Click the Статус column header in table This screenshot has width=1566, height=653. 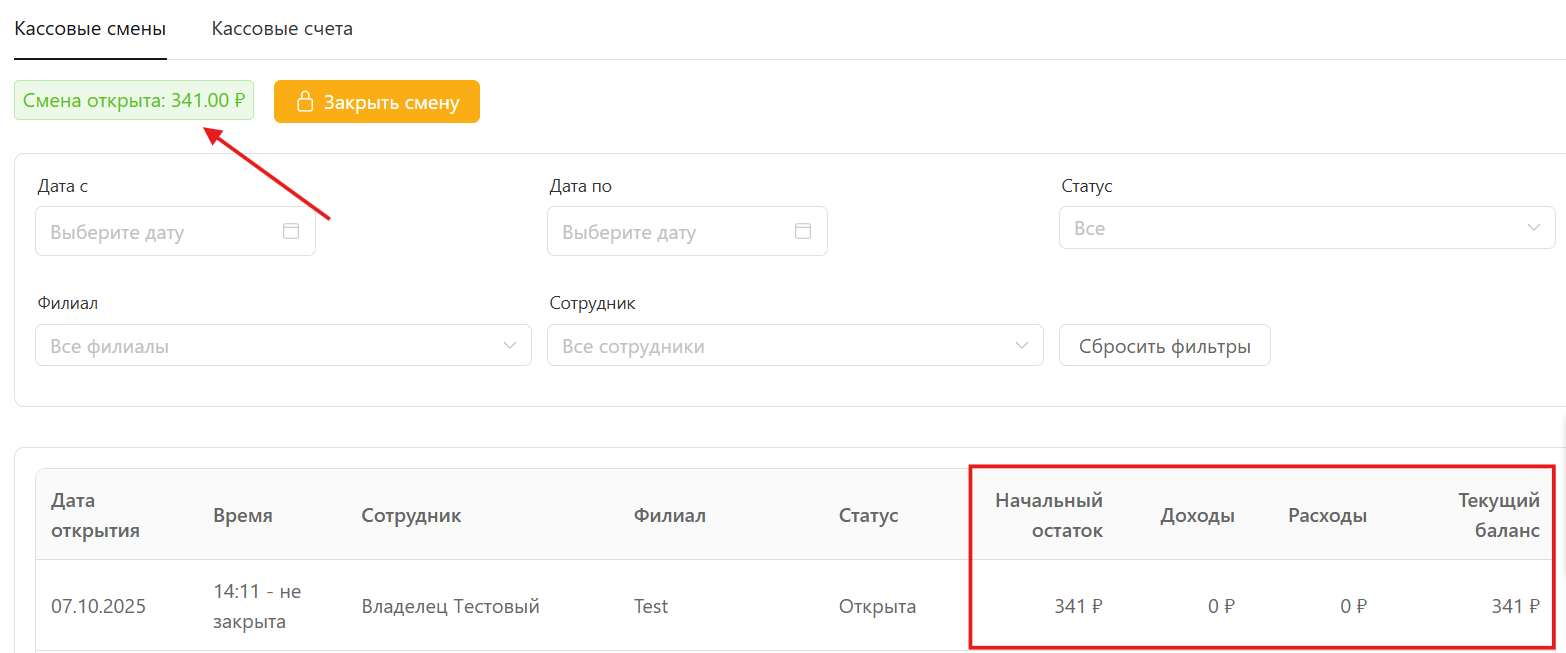coord(868,515)
